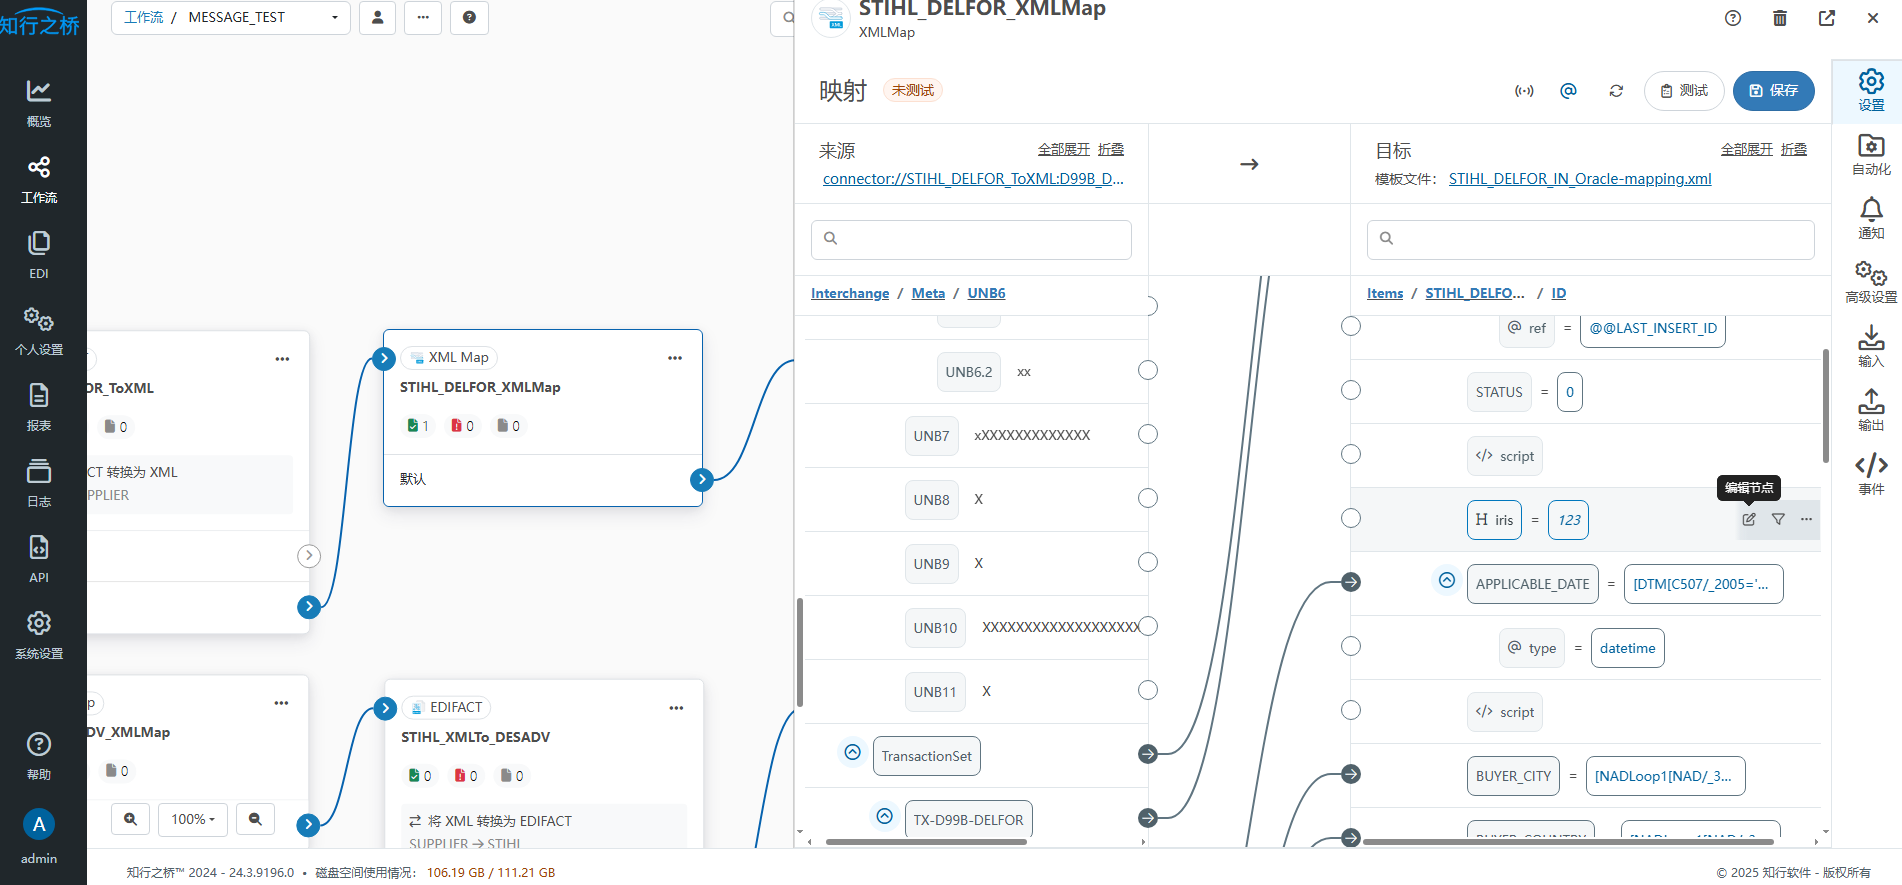Click the Meta breadcrumb link
Viewport: 1902px width, 885px height.
click(928, 293)
